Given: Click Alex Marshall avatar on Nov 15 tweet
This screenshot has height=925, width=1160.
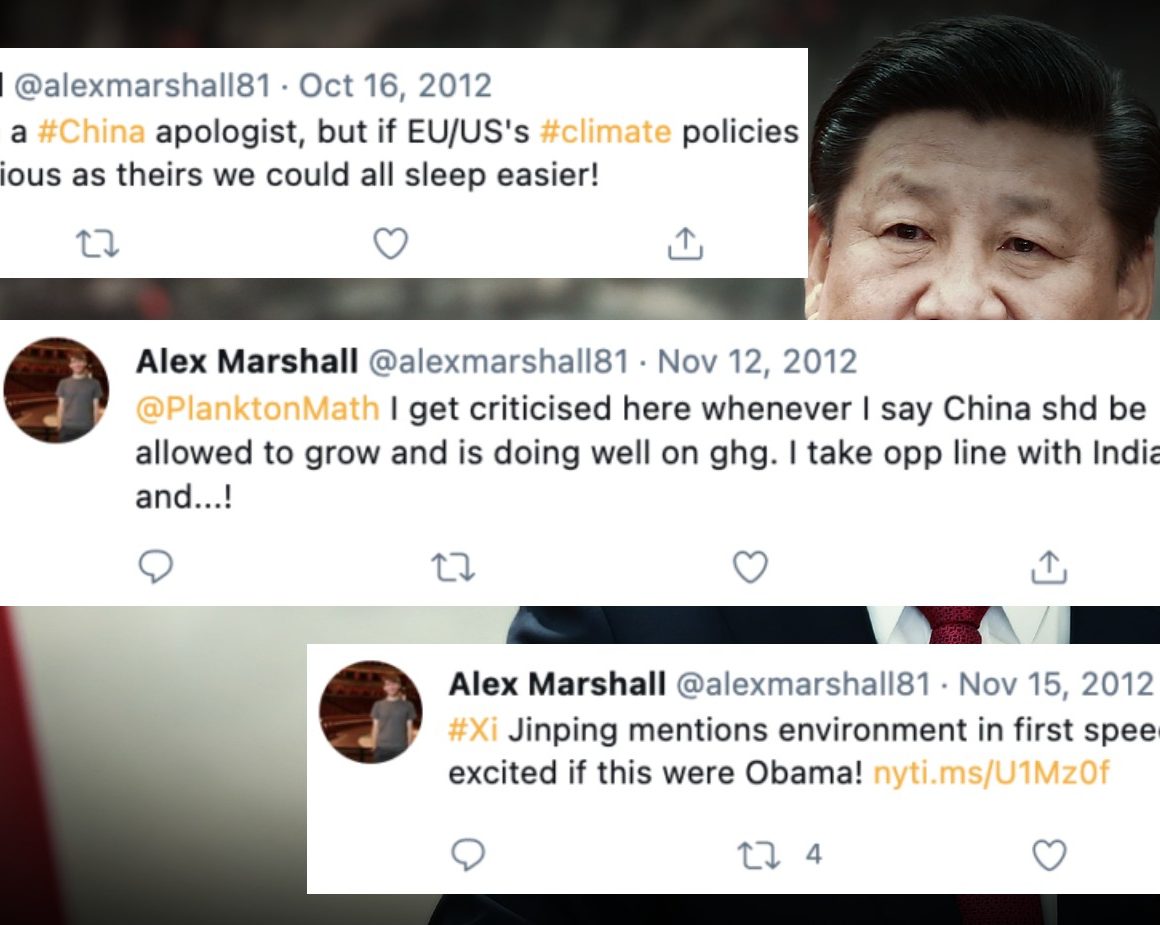Looking at the screenshot, I should pyautogui.click(x=371, y=712).
